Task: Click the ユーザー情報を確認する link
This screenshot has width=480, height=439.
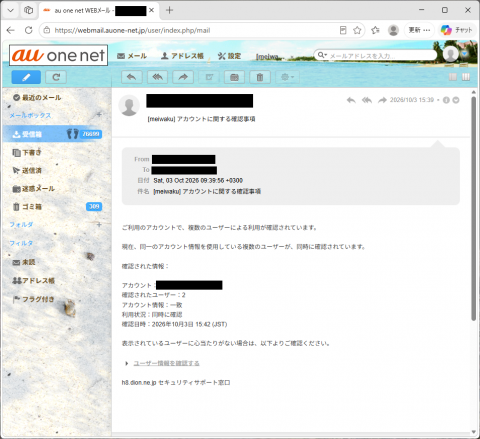Action: click(166, 363)
